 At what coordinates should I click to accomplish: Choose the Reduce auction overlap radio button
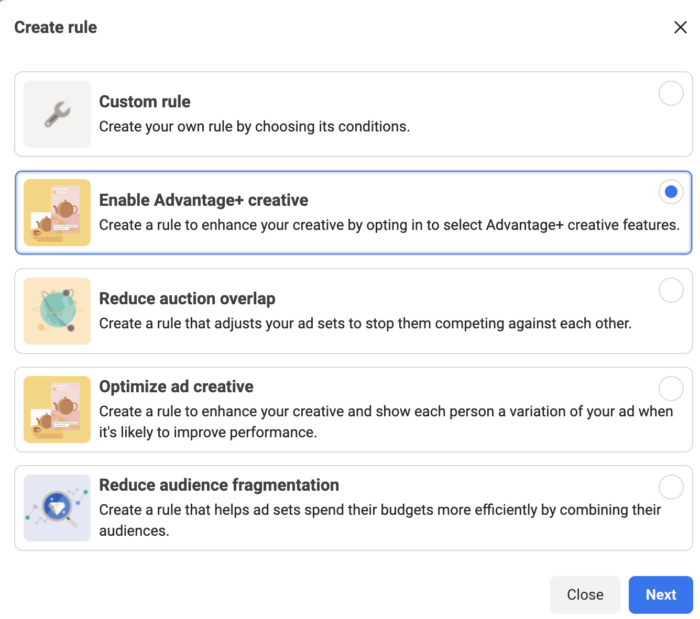click(x=671, y=290)
